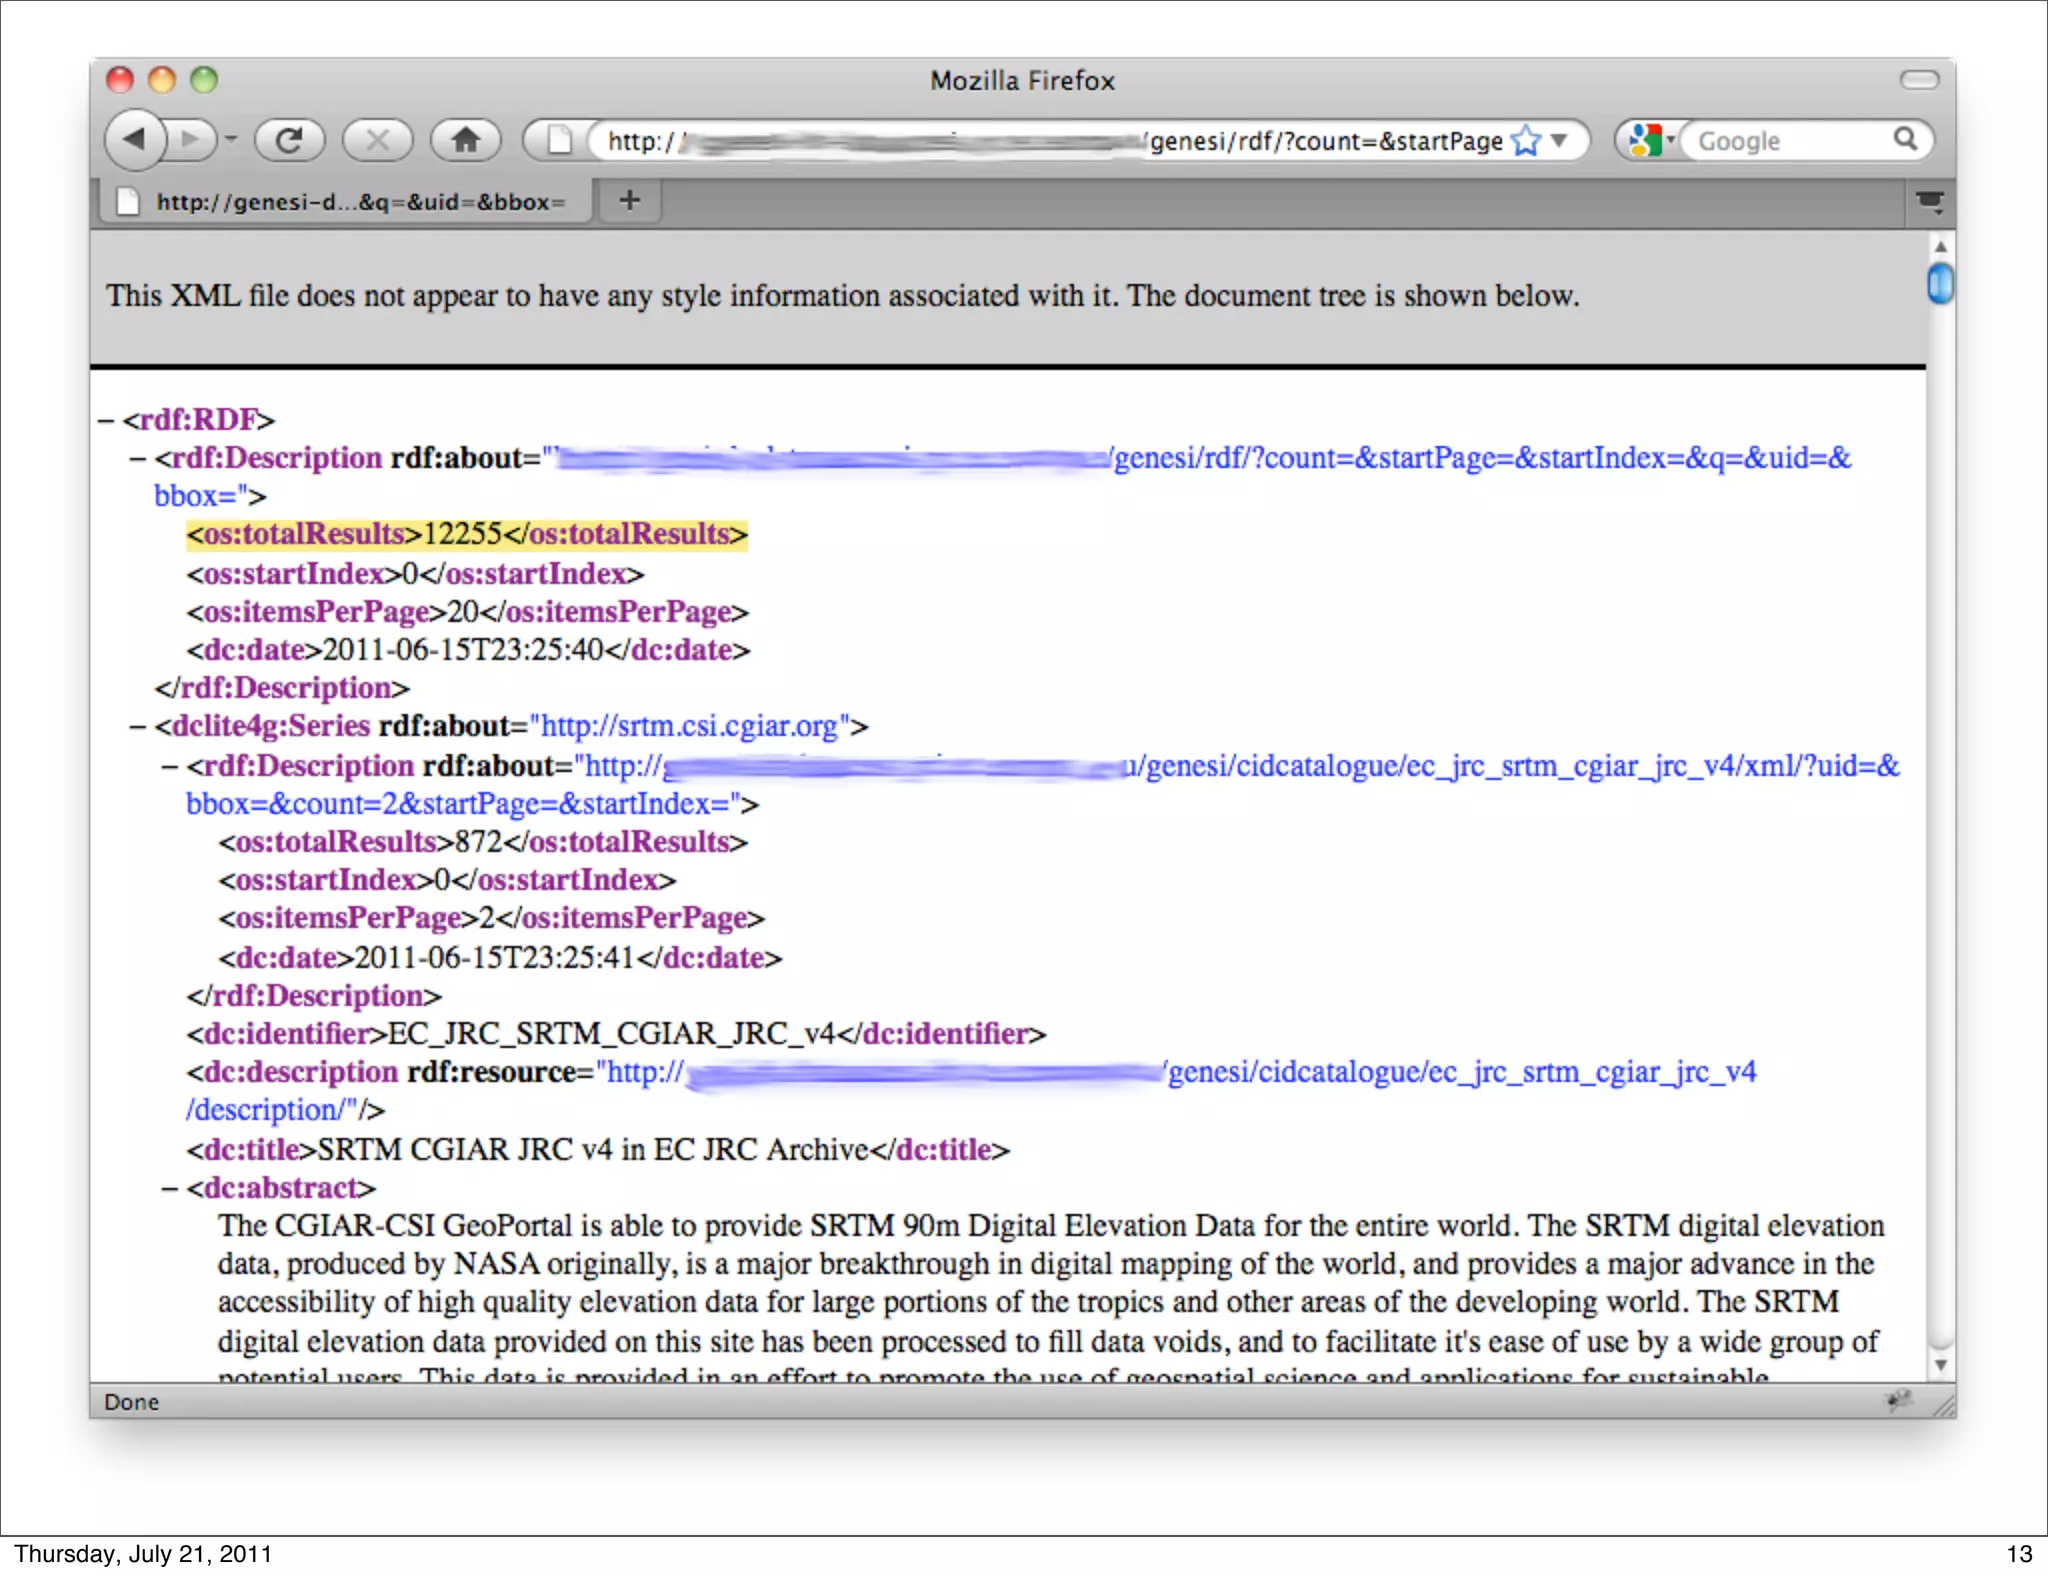This screenshot has height=1576, width=2048.
Task: Reload the page with the refresh icon
Action: tap(290, 140)
